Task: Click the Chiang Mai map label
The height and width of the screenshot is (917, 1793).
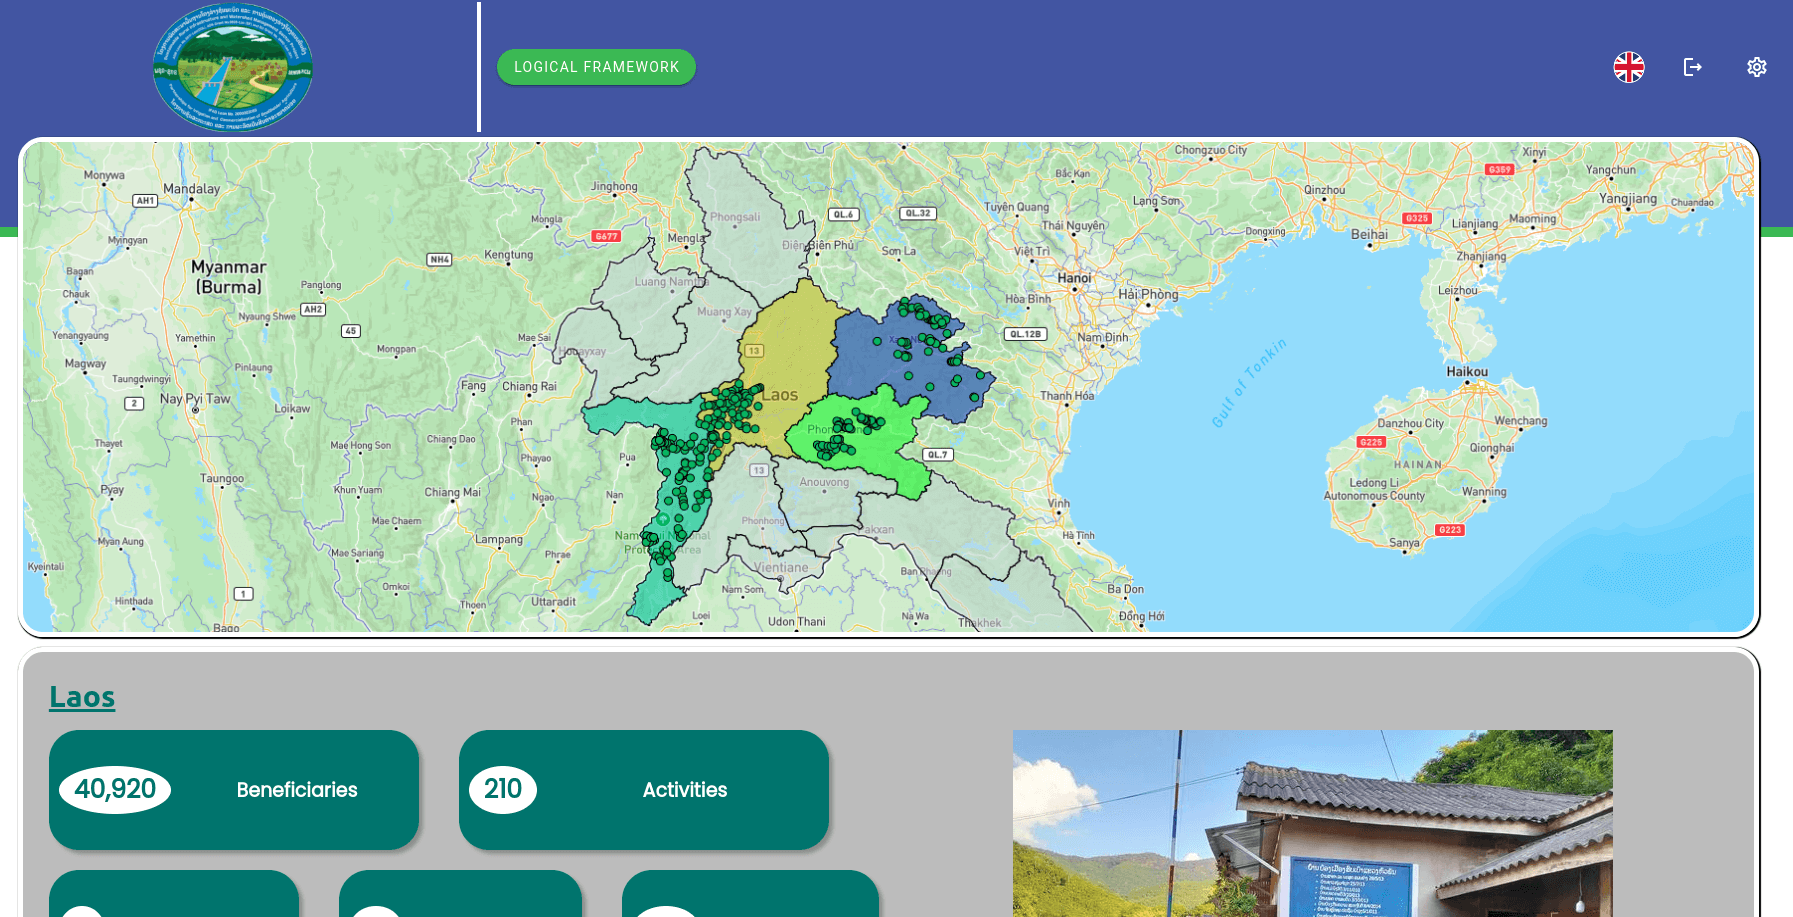Action: click(x=452, y=492)
